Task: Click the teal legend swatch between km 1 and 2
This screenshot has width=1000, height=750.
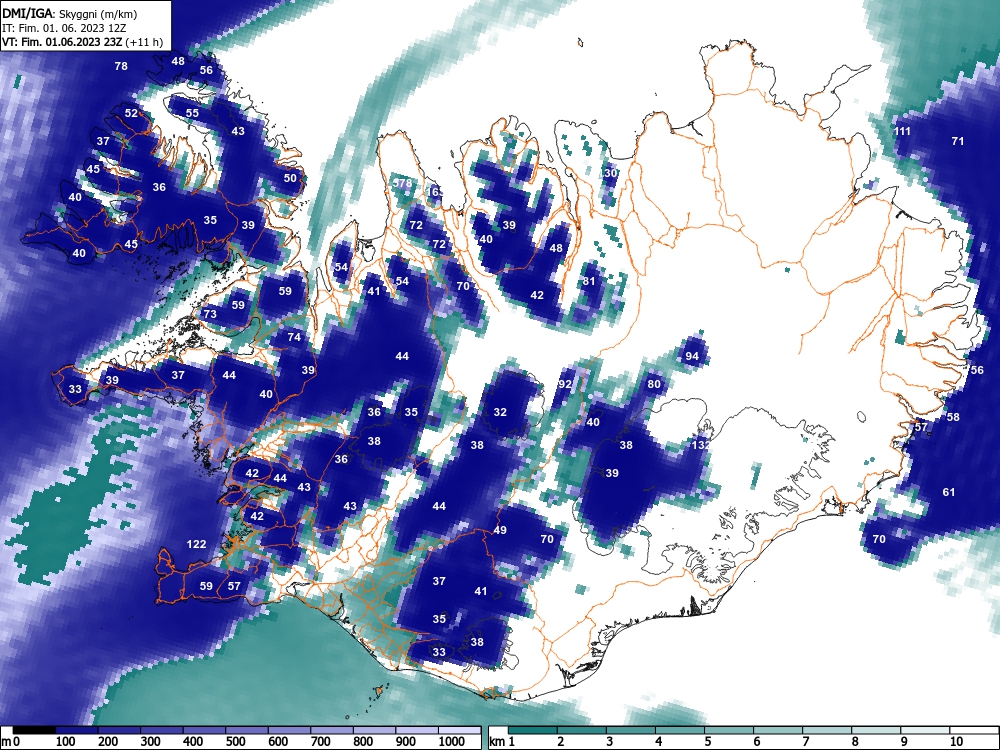Action: (533, 730)
